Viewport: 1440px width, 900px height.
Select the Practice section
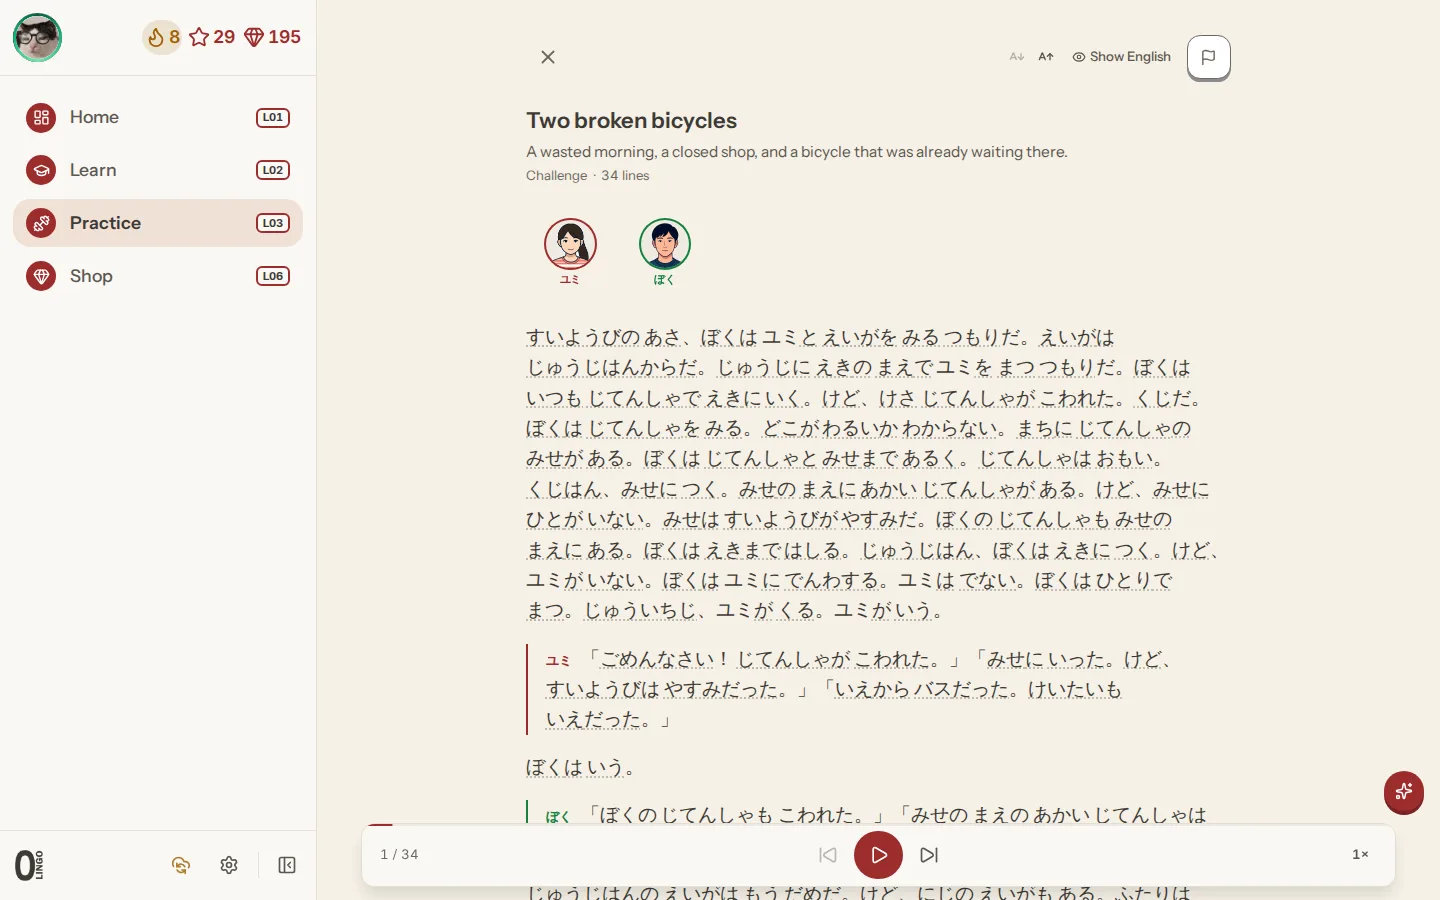158,223
